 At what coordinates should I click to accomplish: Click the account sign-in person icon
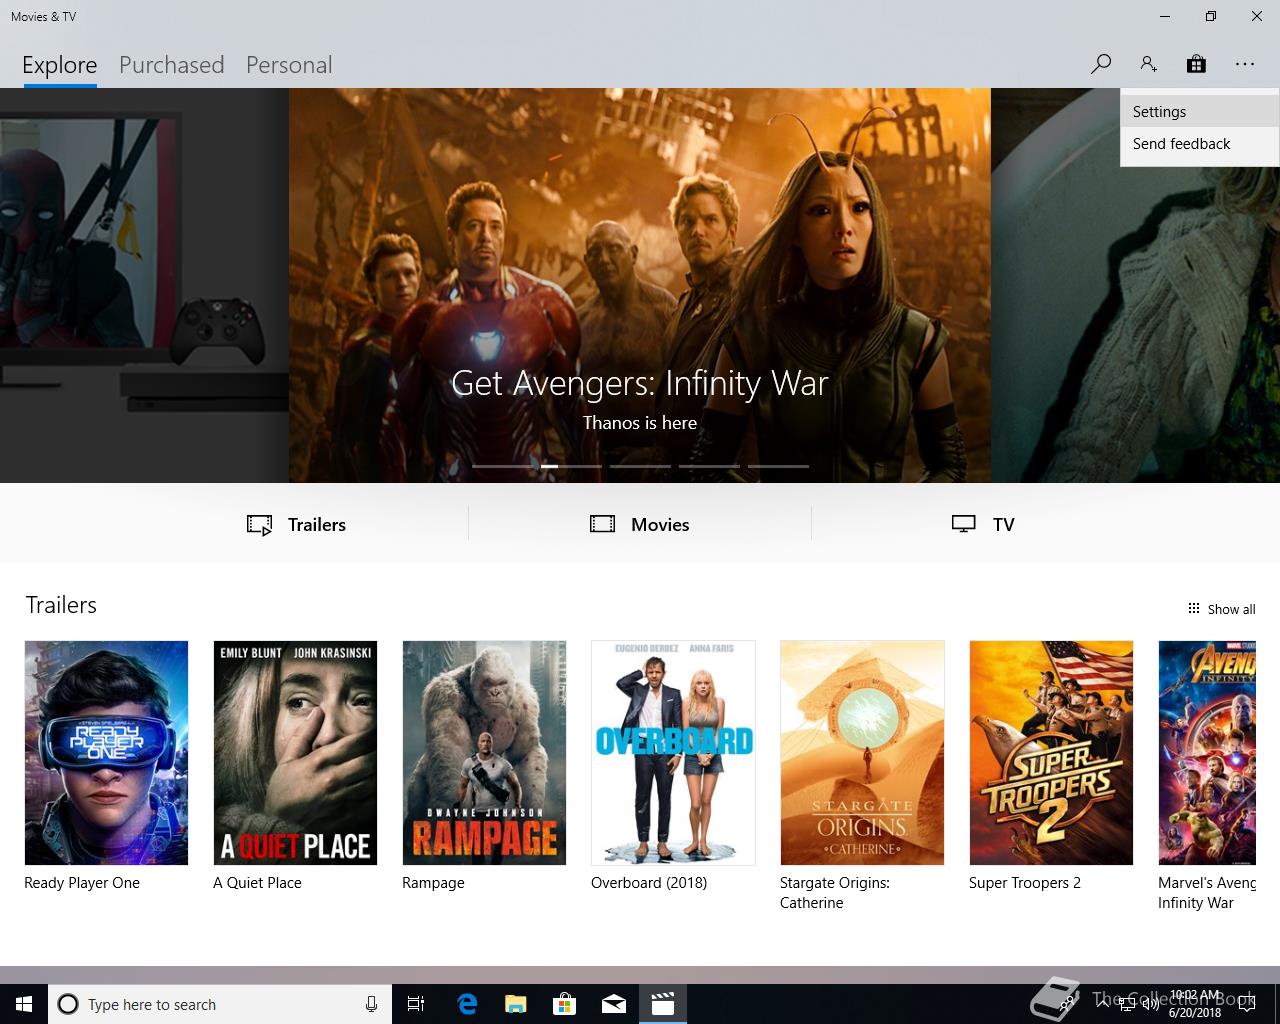pyautogui.click(x=1148, y=64)
